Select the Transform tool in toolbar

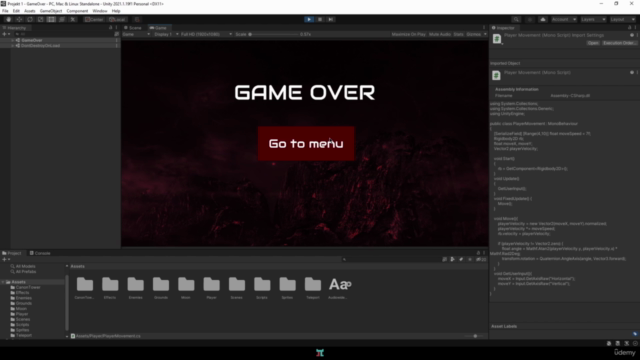tap(62, 19)
